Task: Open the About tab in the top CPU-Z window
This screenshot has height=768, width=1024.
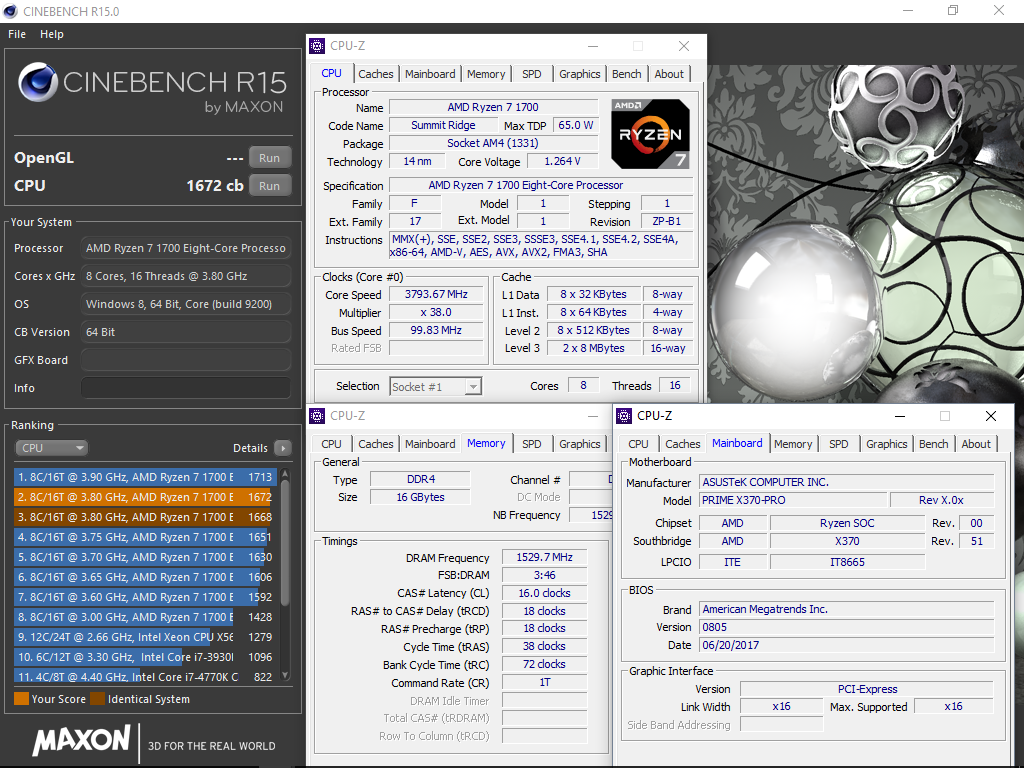Action: (x=669, y=74)
